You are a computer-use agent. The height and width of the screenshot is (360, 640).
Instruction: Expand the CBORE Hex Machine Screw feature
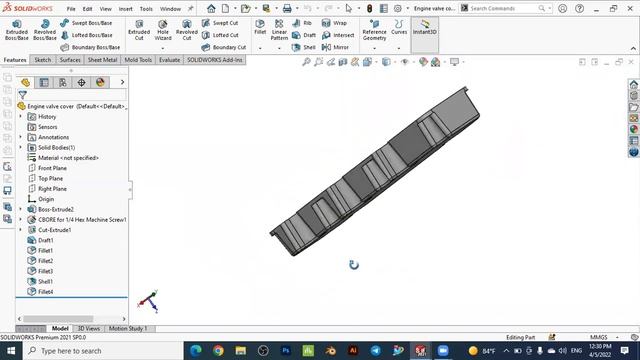(20, 220)
